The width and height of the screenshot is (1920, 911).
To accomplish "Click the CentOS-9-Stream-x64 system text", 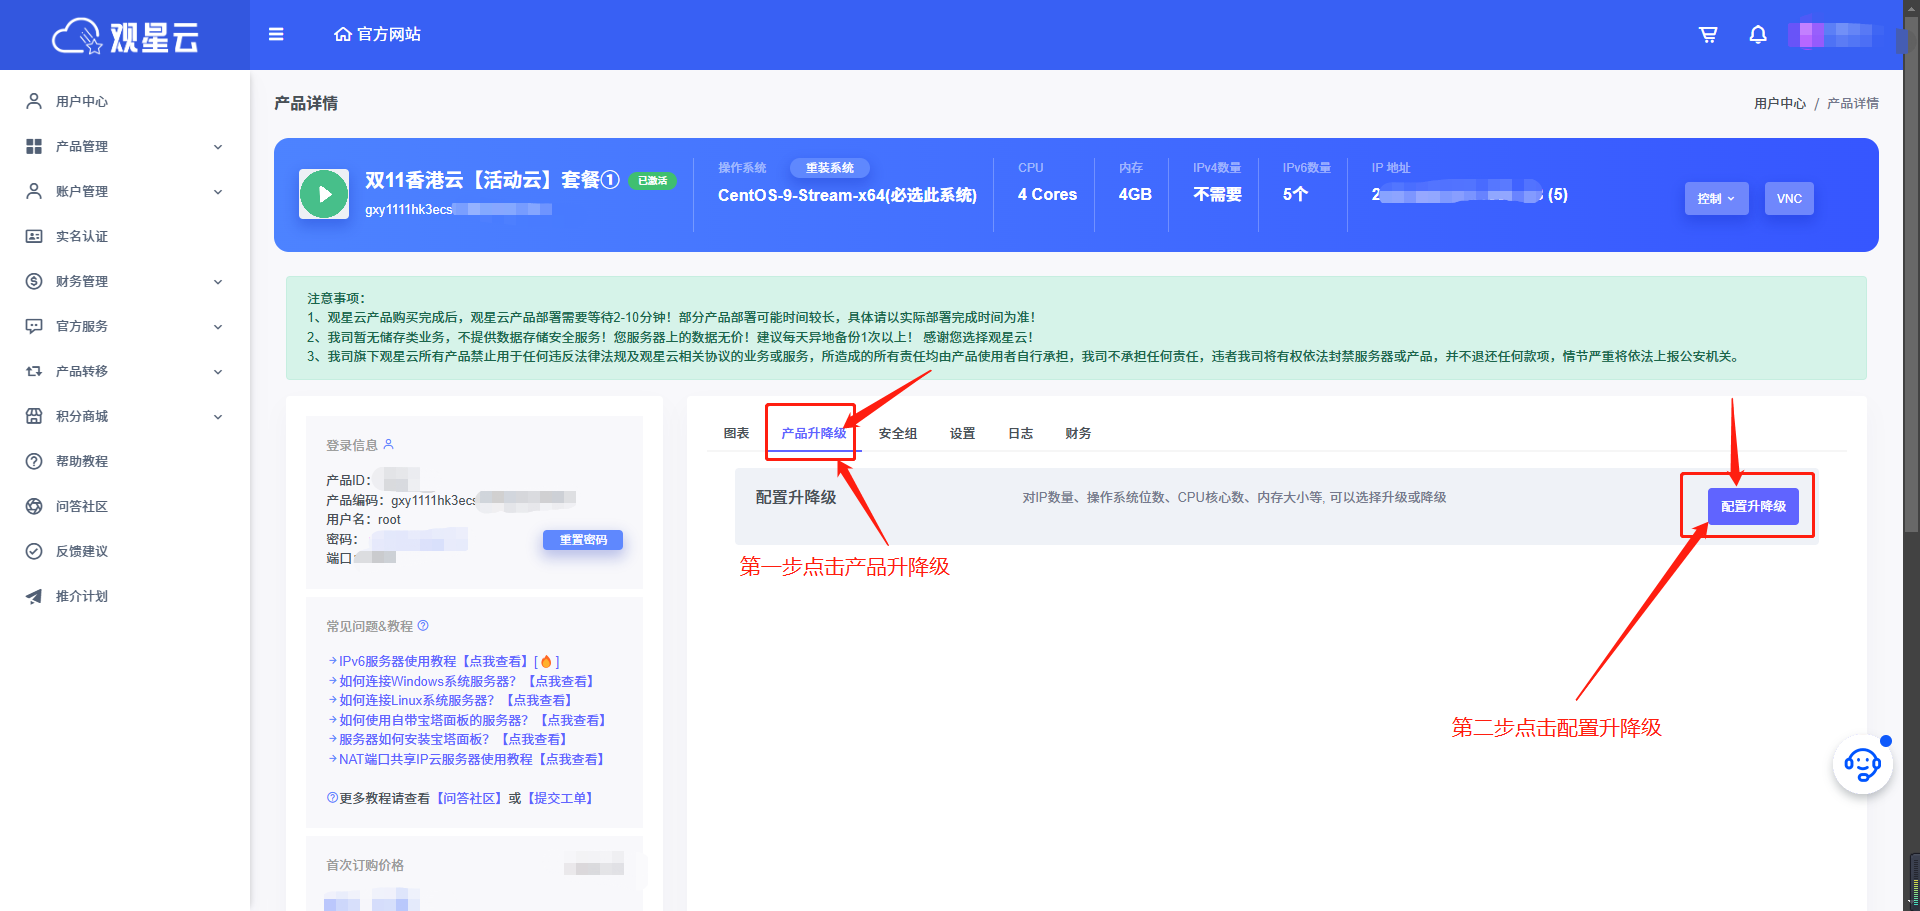I will pos(847,195).
